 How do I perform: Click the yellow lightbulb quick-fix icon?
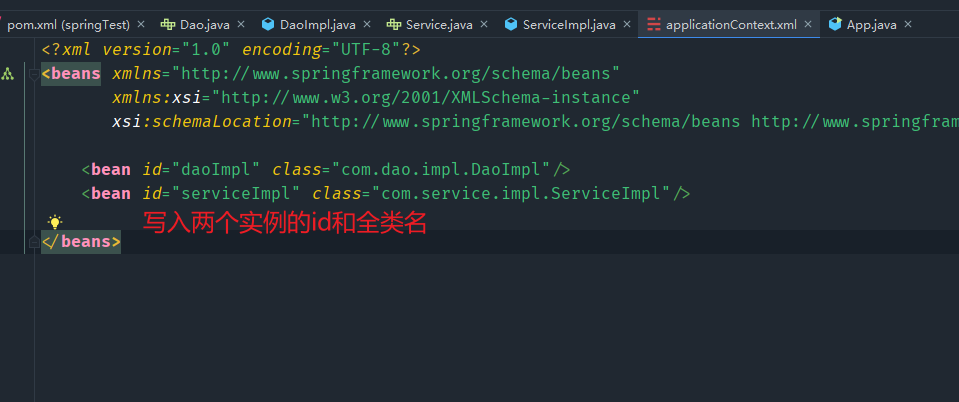point(55,222)
